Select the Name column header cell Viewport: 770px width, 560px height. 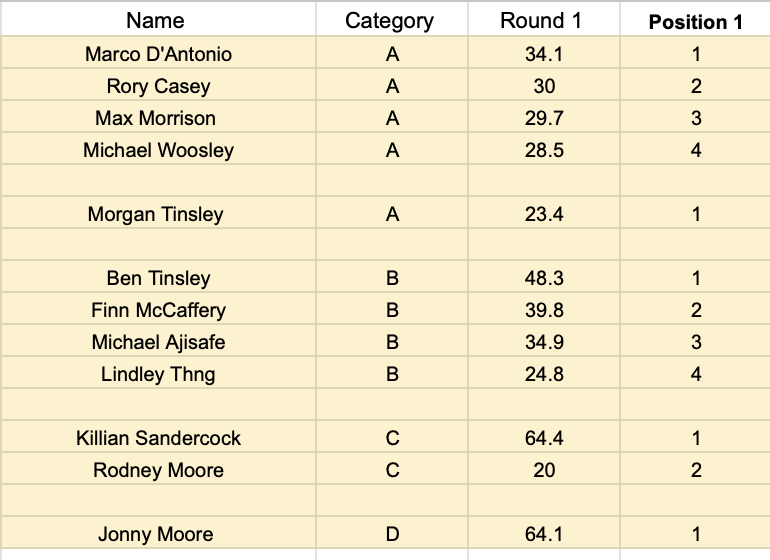pyautogui.click(x=158, y=20)
